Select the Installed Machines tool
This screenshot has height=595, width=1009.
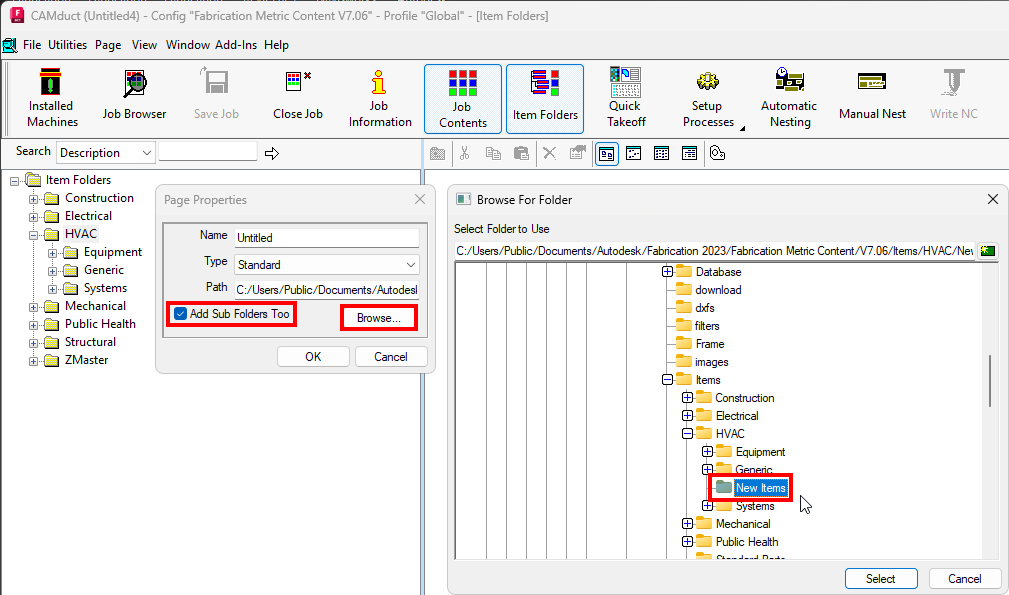50,97
